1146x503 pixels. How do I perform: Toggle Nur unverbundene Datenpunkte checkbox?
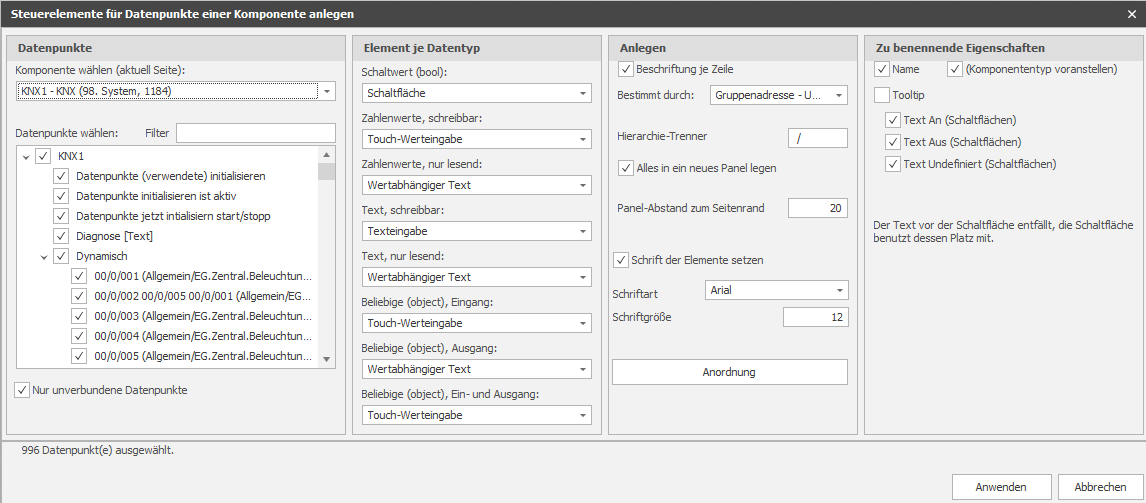tap(22, 390)
